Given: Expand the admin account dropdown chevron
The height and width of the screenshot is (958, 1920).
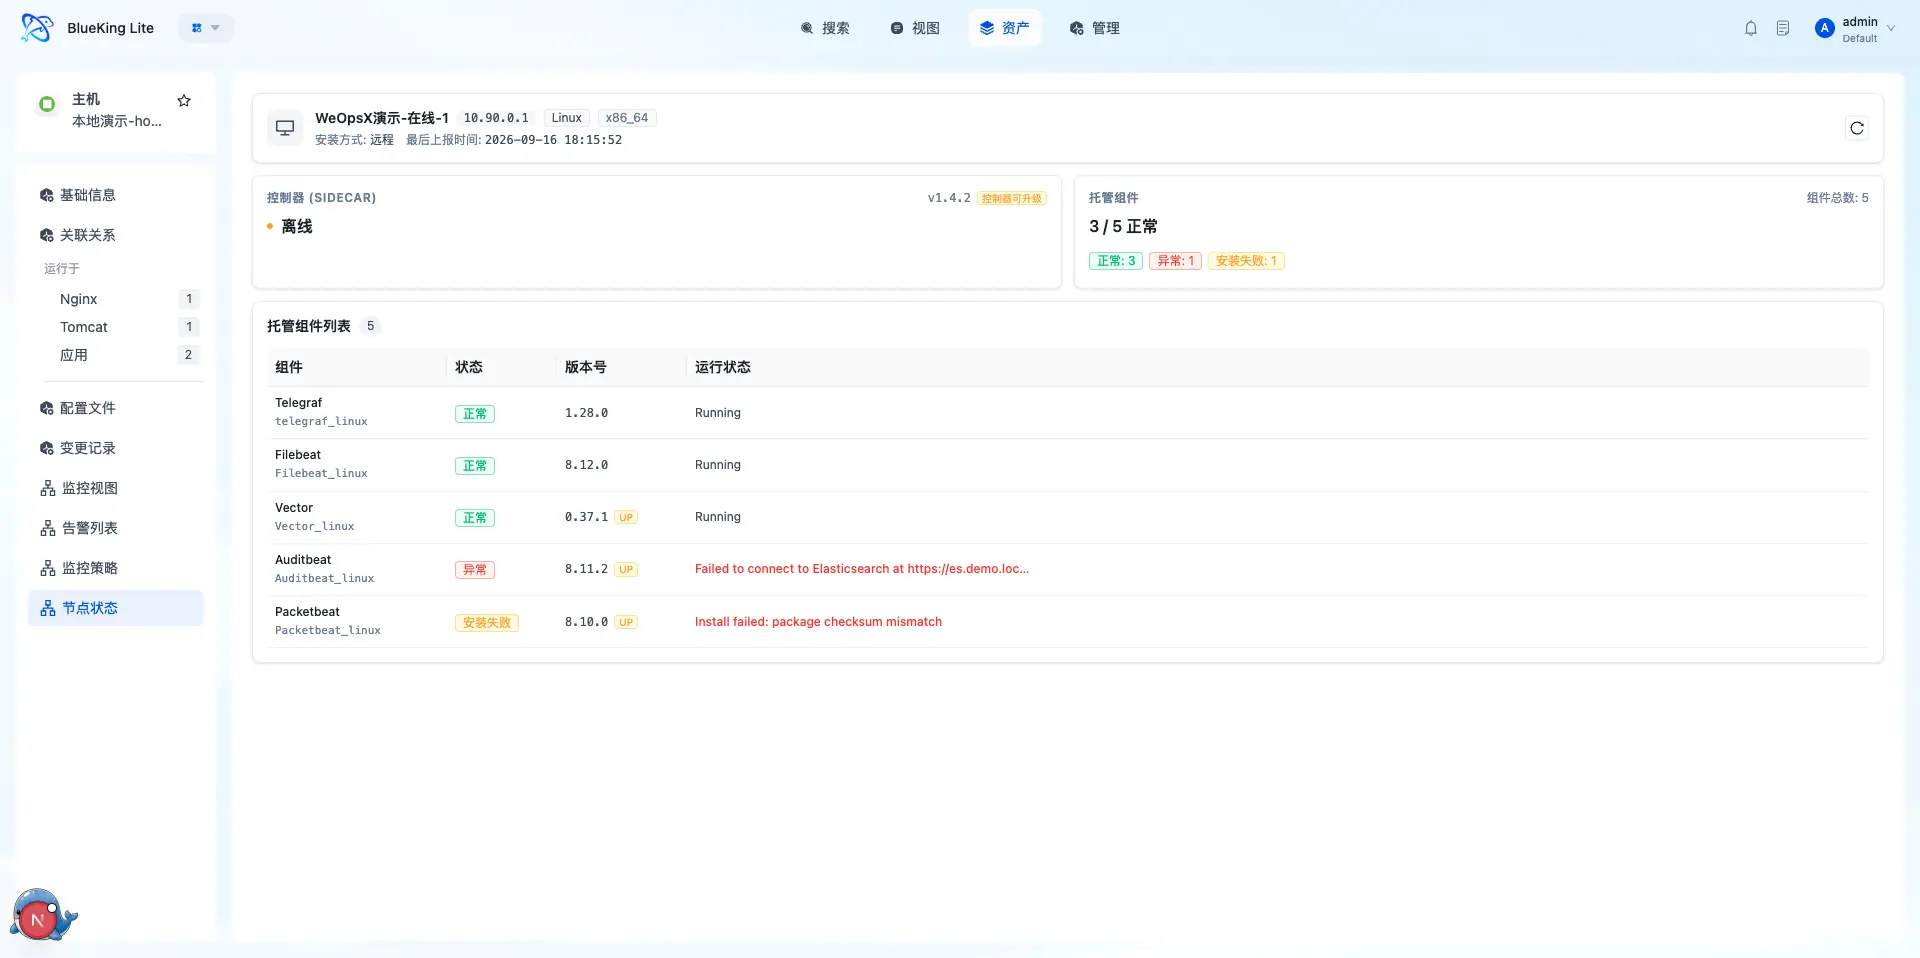Looking at the screenshot, I should tap(1891, 29).
